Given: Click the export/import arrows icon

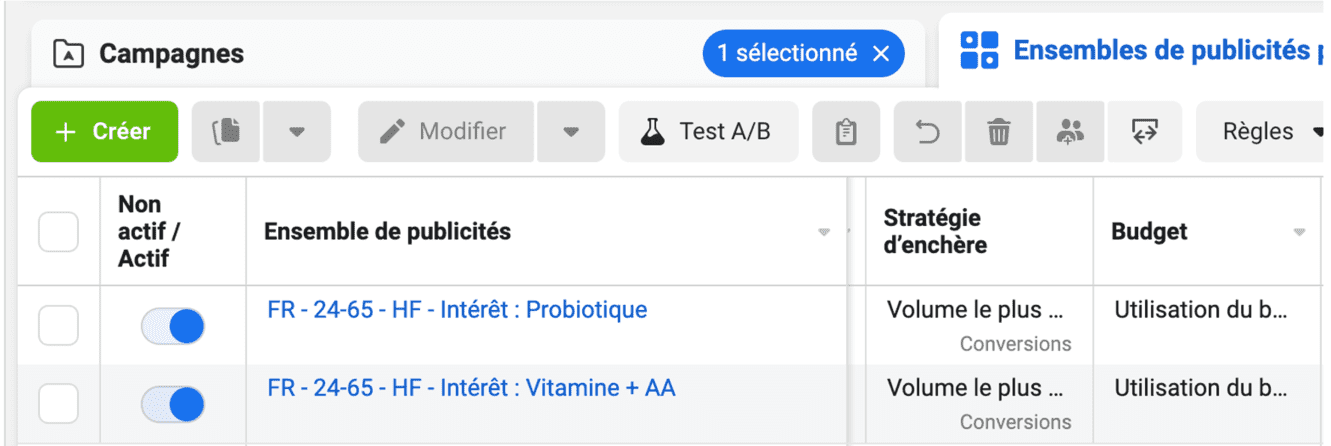Looking at the screenshot, I should pyautogui.click(x=1144, y=131).
